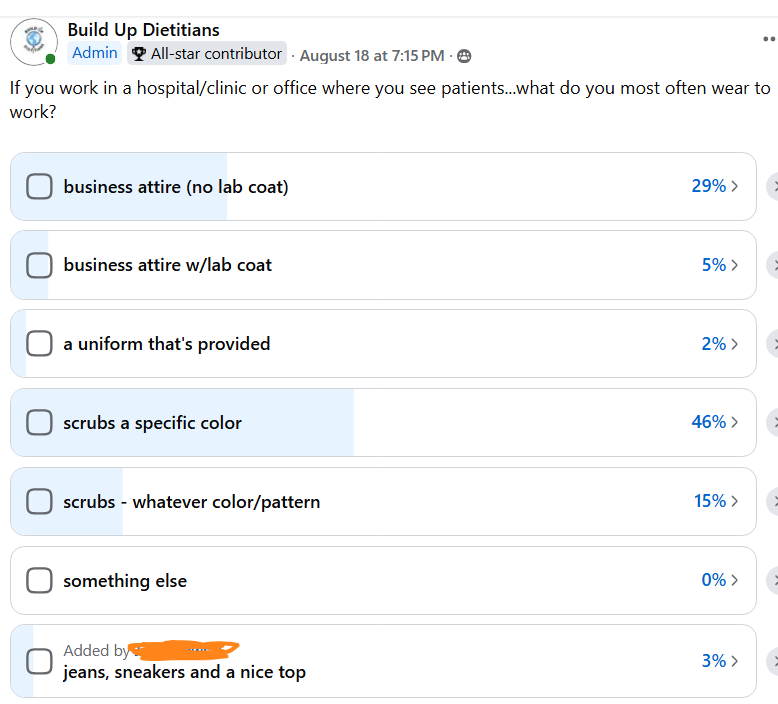The image size is (778, 704).
Task: Select the something else checkbox
Action: pyautogui.click(x=39, y=580)
